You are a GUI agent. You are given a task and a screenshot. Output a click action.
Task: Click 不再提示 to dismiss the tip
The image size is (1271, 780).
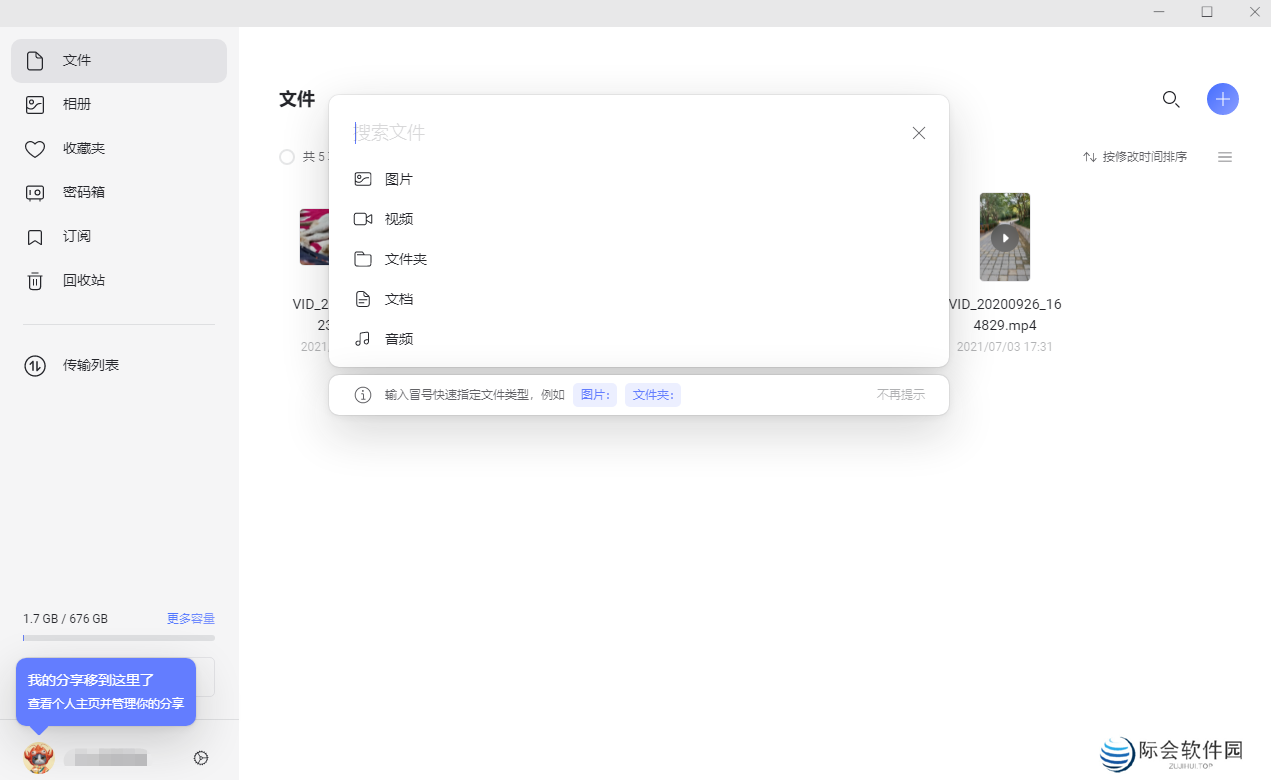coord(899,394)
